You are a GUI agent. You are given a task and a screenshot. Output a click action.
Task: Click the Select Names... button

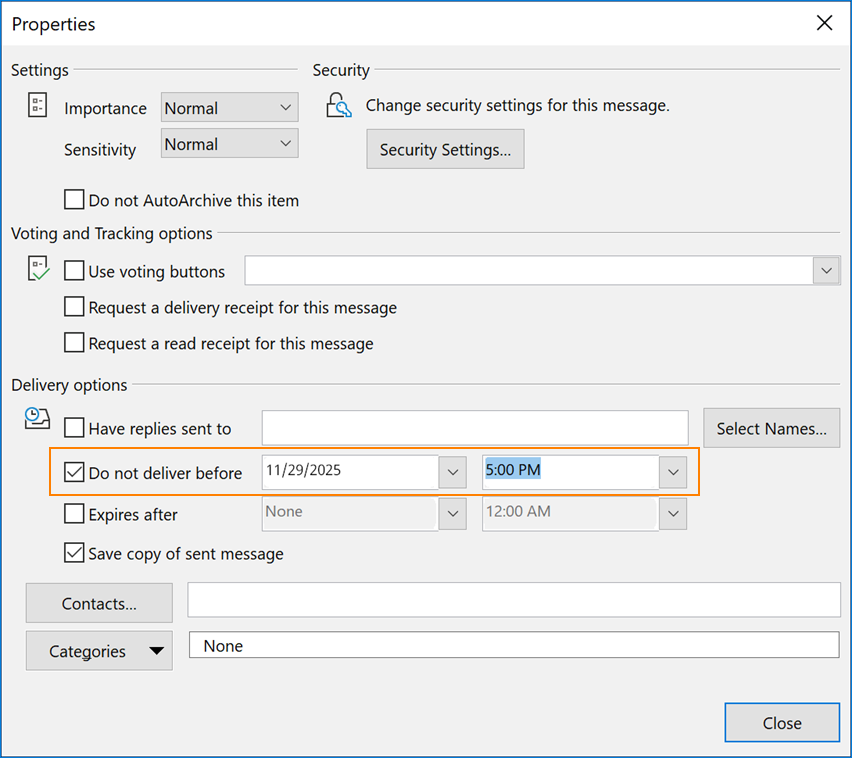pyautogui.click(x=772, y=428)
